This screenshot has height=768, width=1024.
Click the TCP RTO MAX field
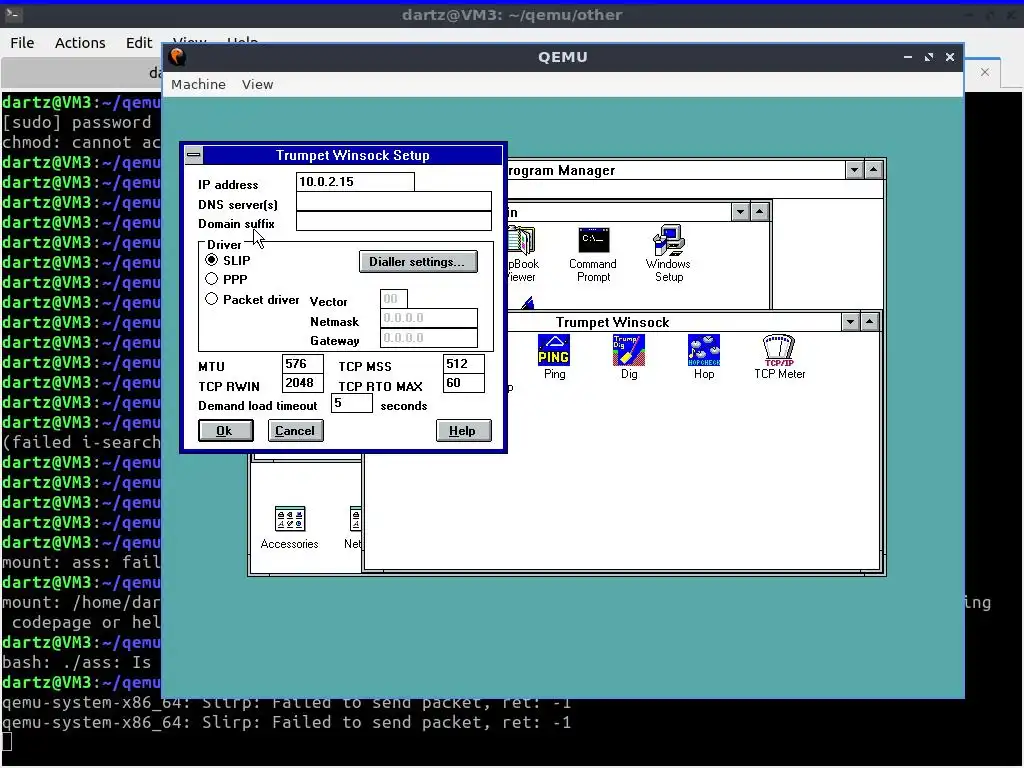[x=464, y=383]
